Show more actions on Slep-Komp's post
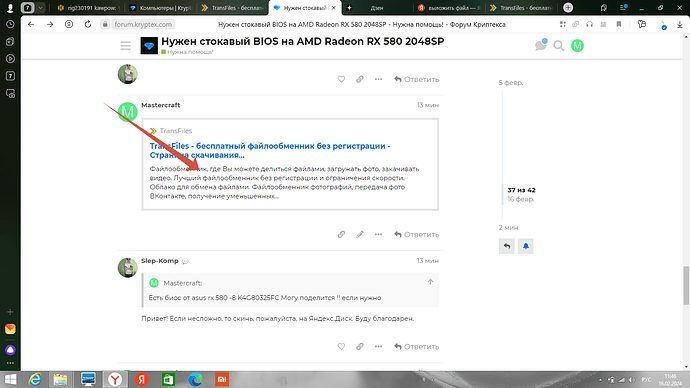The width and height of the screenshot is (690, 388). tap(378, 347)
